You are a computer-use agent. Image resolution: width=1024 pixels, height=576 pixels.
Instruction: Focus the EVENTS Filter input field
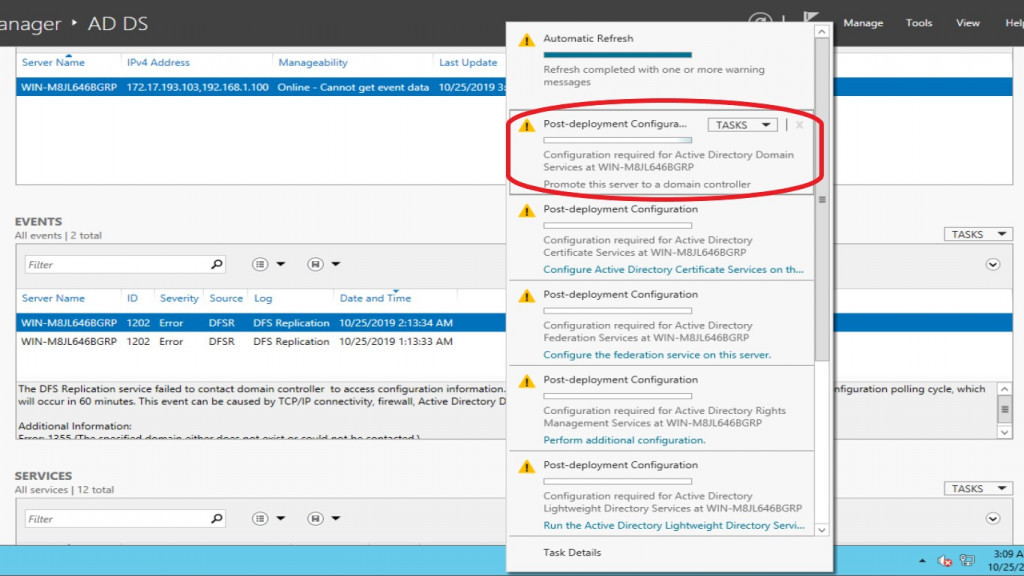point(116,264)
